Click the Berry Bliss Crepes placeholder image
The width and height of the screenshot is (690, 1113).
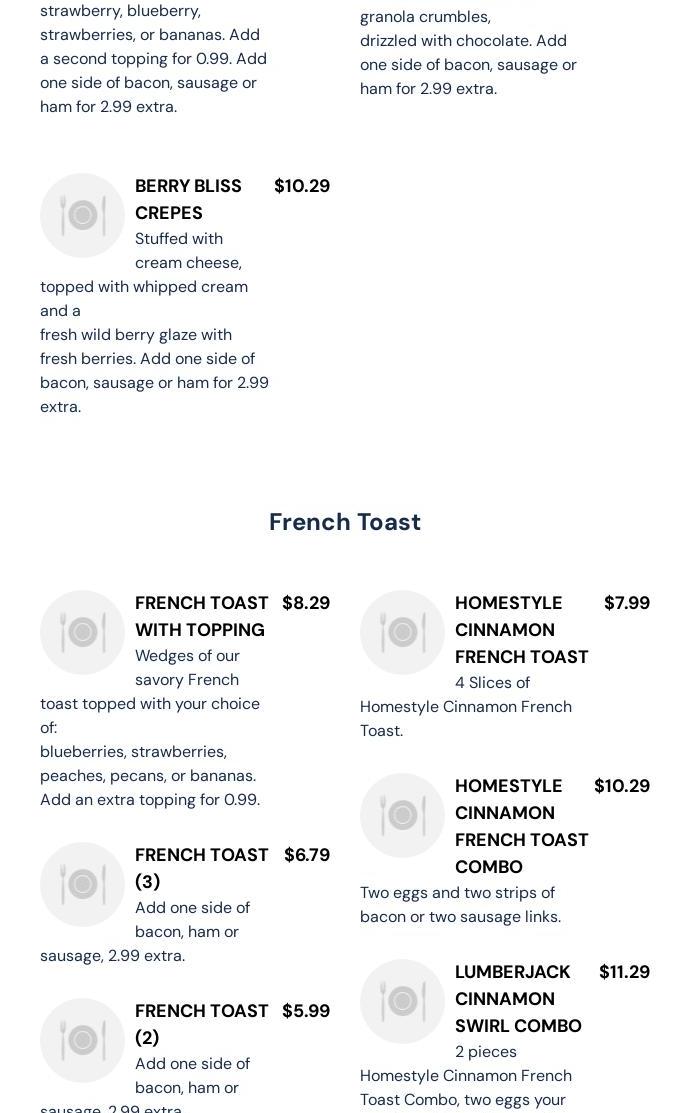(82, 215)
